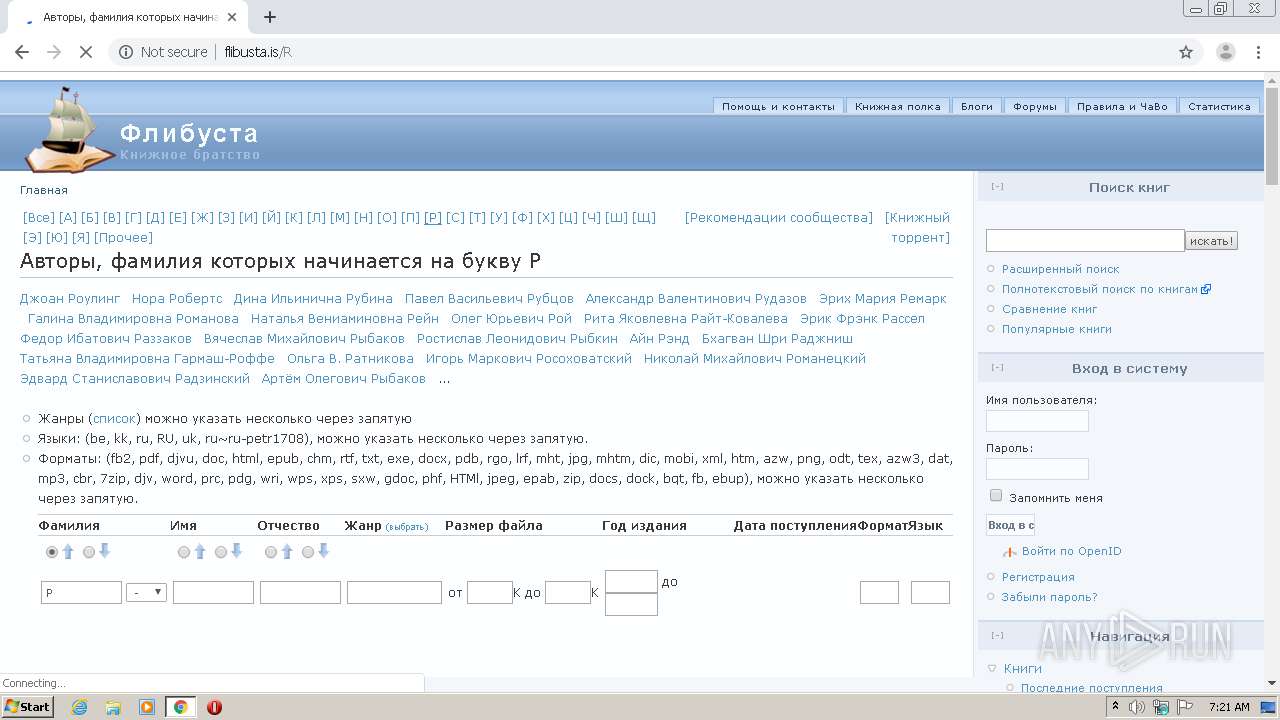Open media player from taskbar

coord(147,707)
